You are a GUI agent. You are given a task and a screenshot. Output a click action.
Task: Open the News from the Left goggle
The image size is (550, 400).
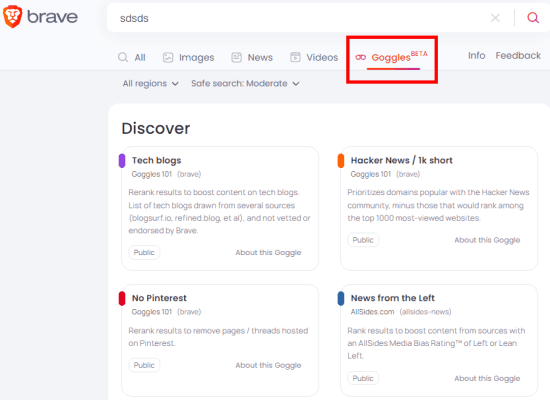(x=393, y=298)
